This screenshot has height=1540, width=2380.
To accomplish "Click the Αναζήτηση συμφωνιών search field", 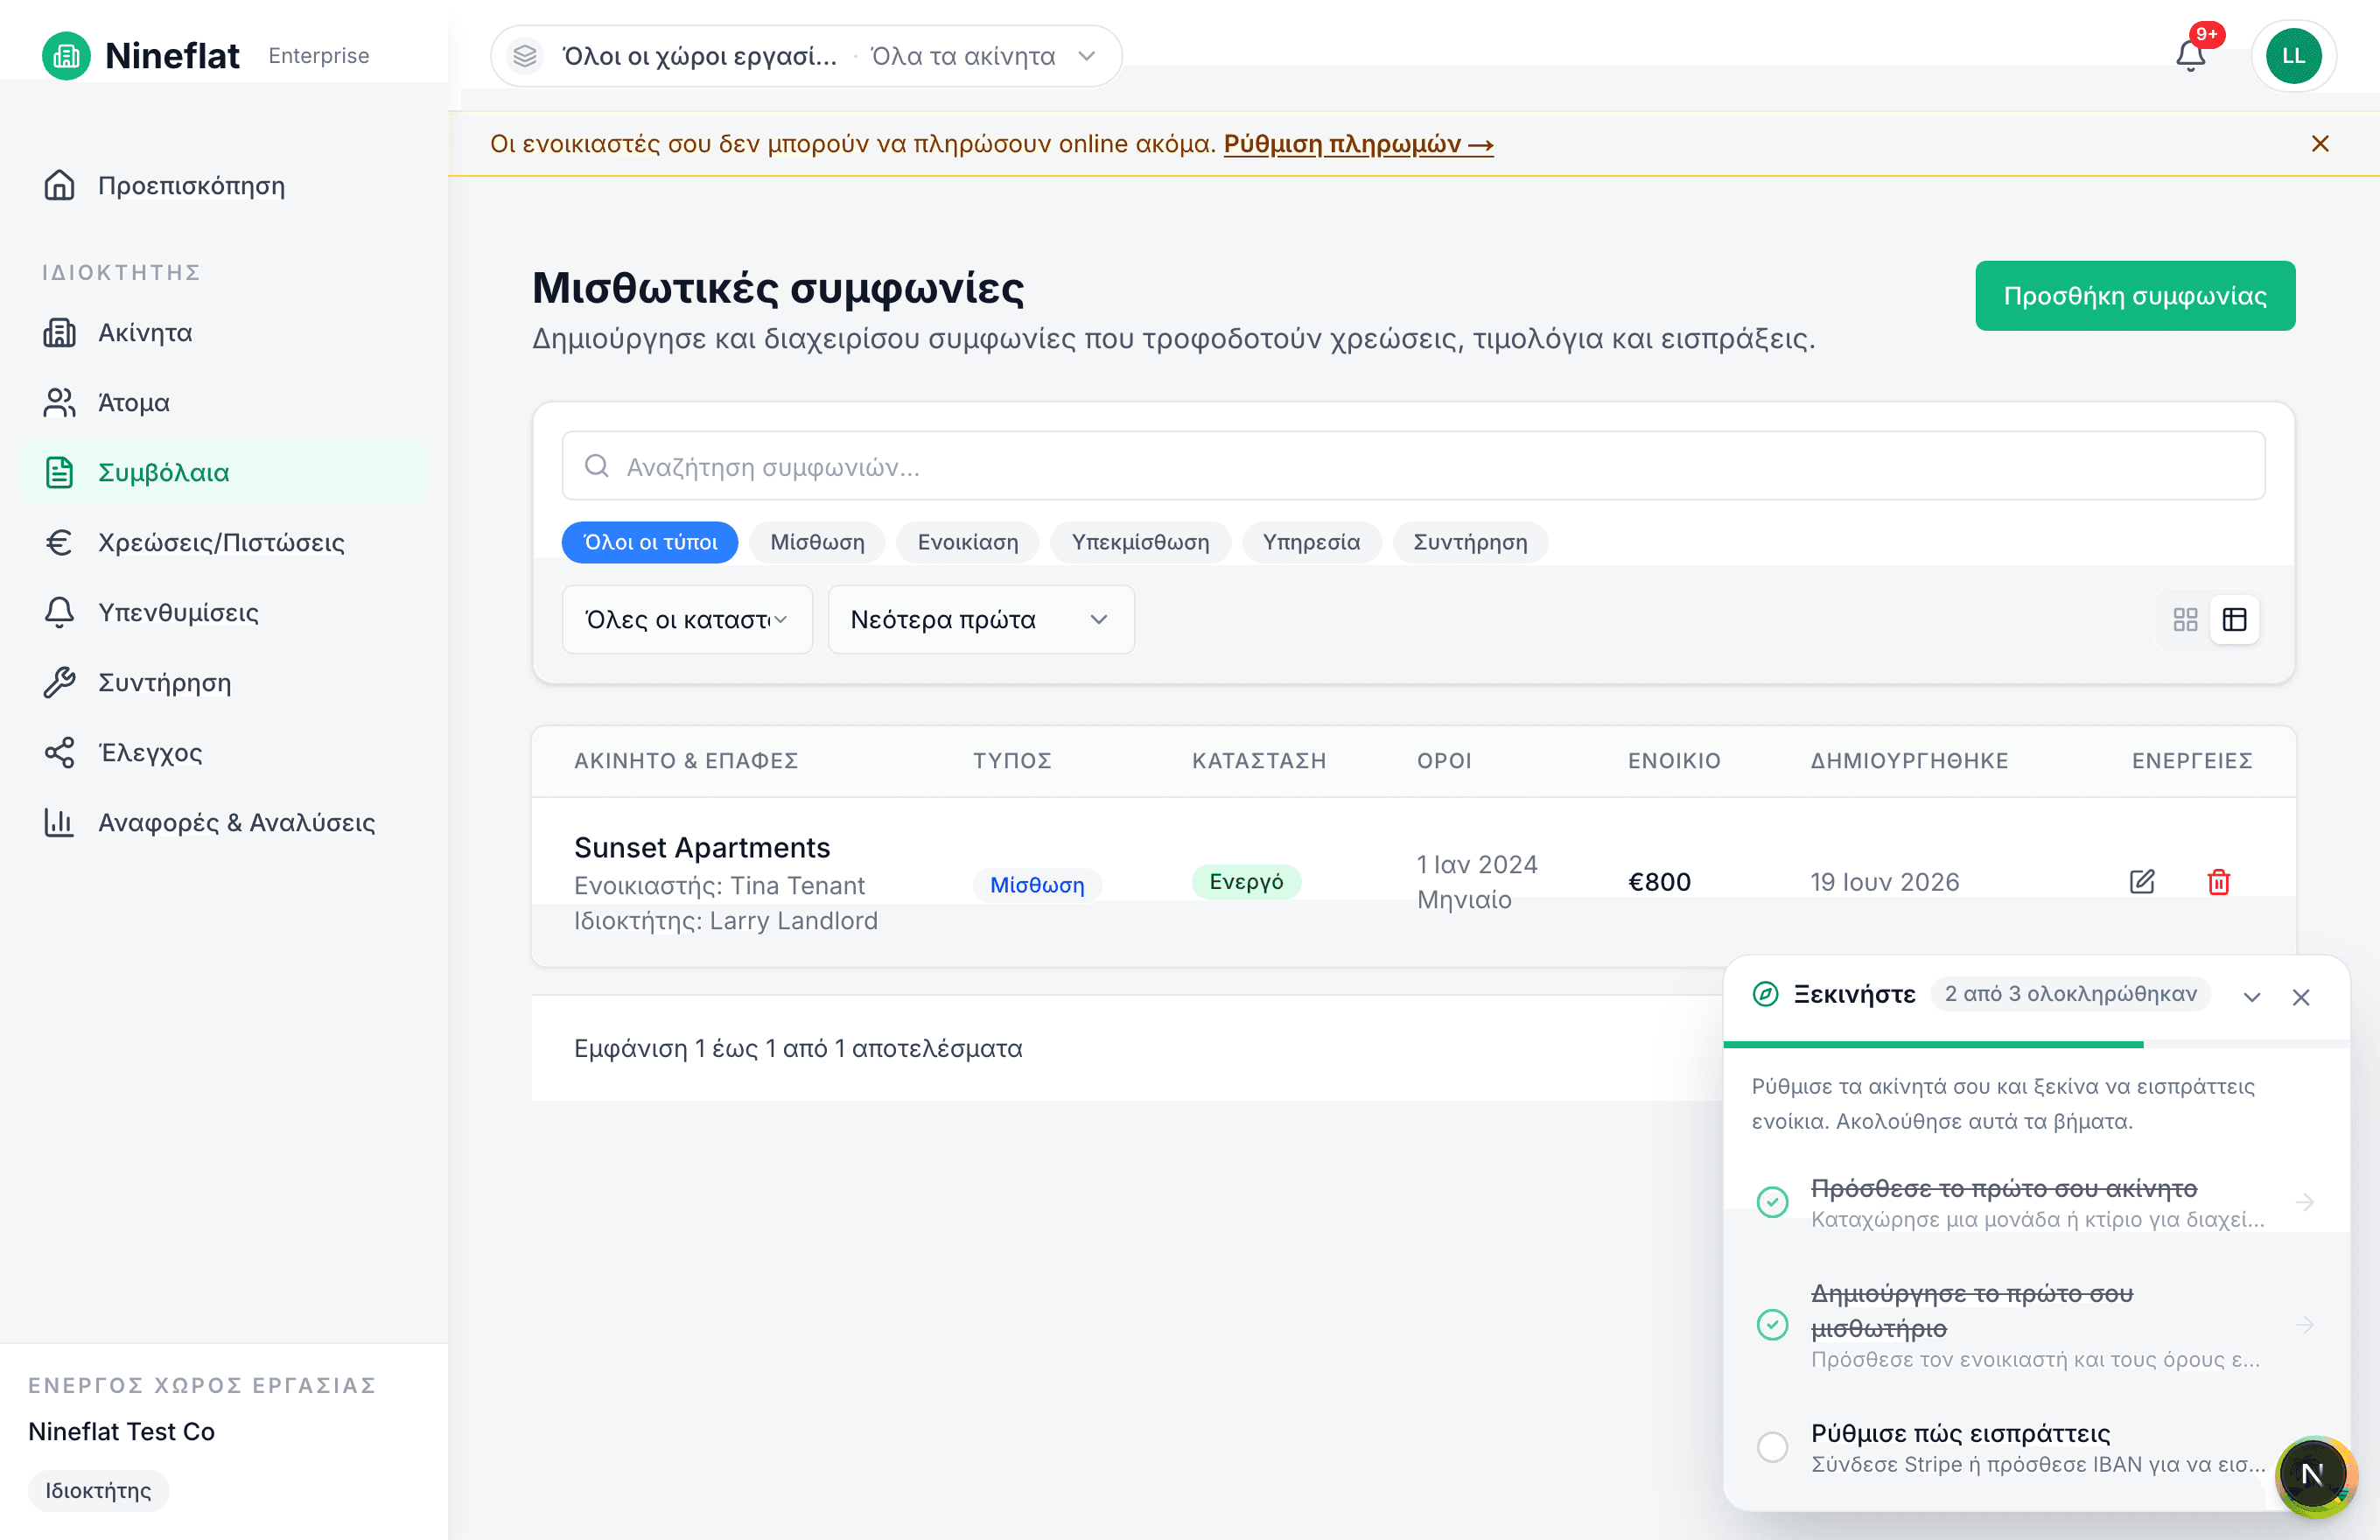I will tap(1413, 466).
